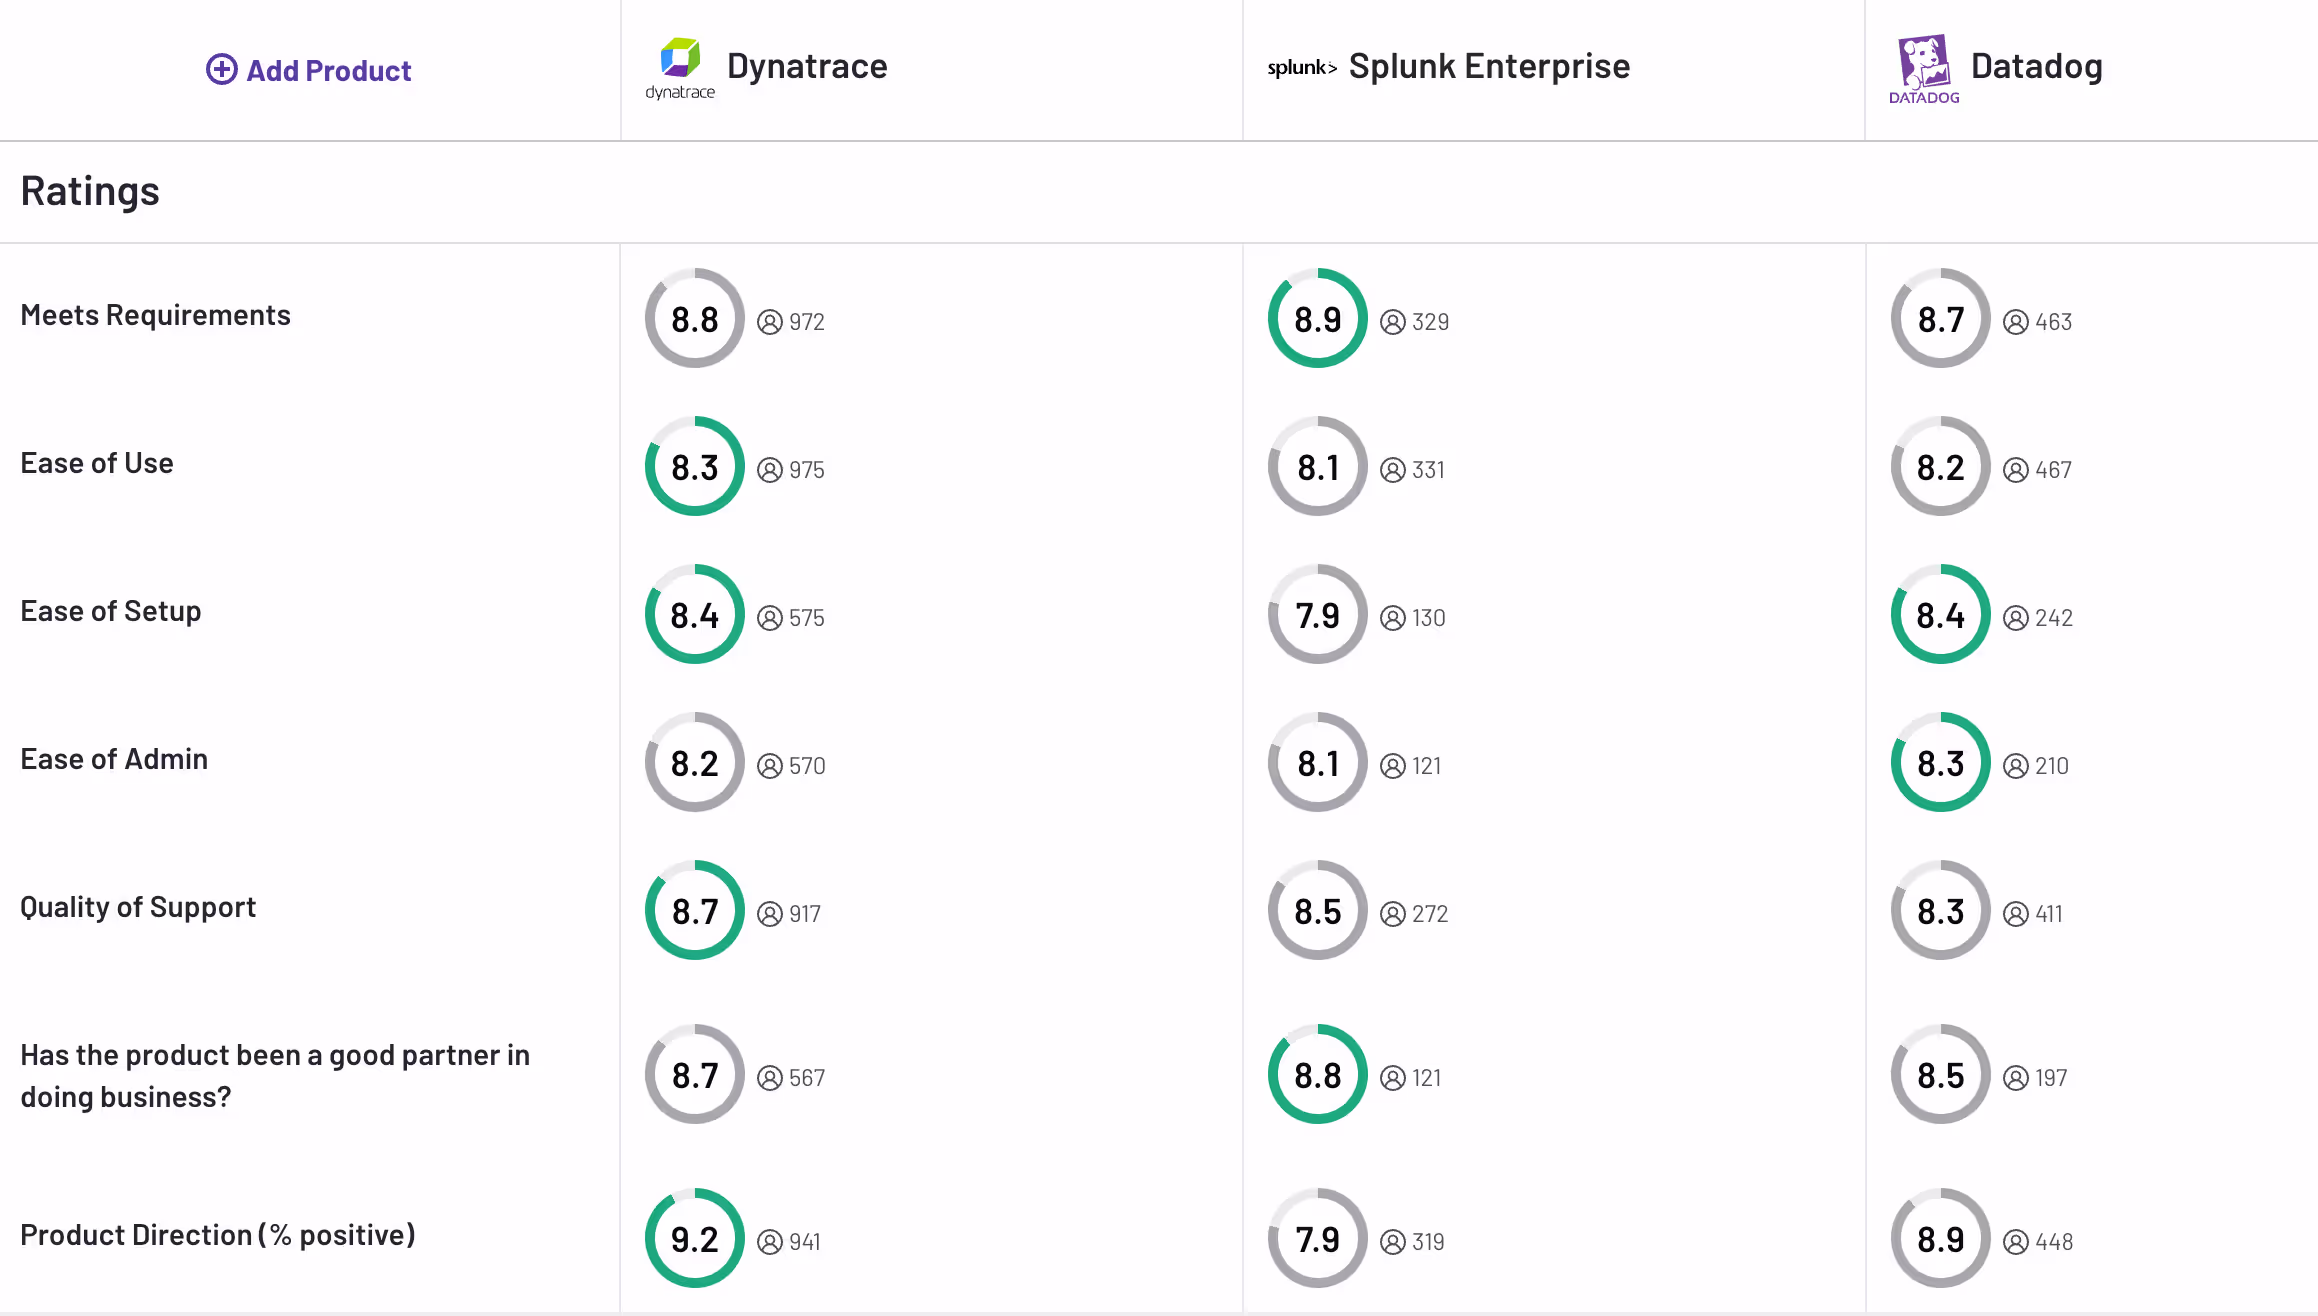Click user icon beside 130 reviews
Image resolution: width=2318 pixels, height=1316 pixels.
pyautogui.click(x=1392, y=618)
